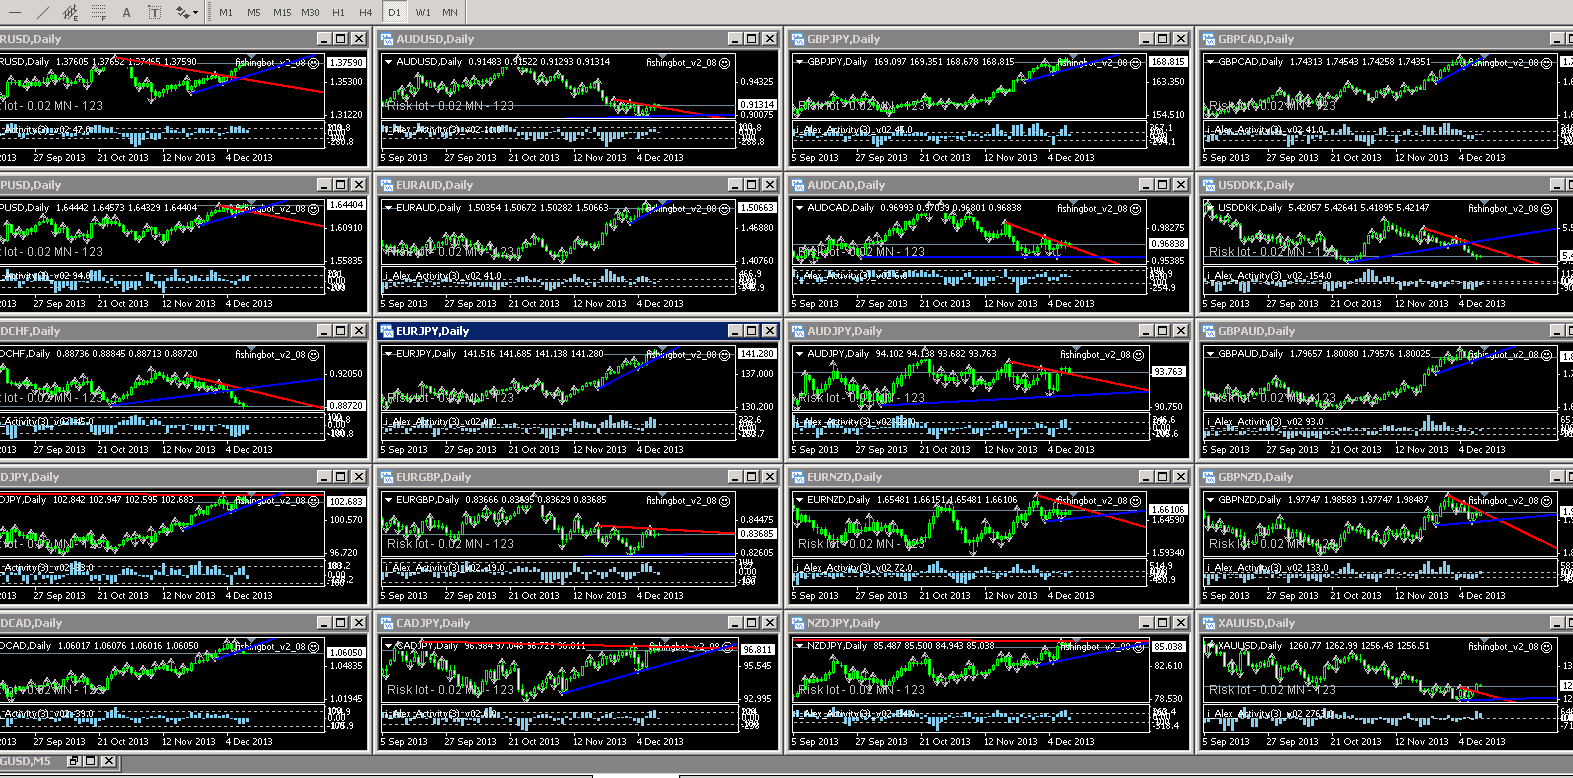Click the 1.50663 price label in EURAUD

(x=757, y=208)
